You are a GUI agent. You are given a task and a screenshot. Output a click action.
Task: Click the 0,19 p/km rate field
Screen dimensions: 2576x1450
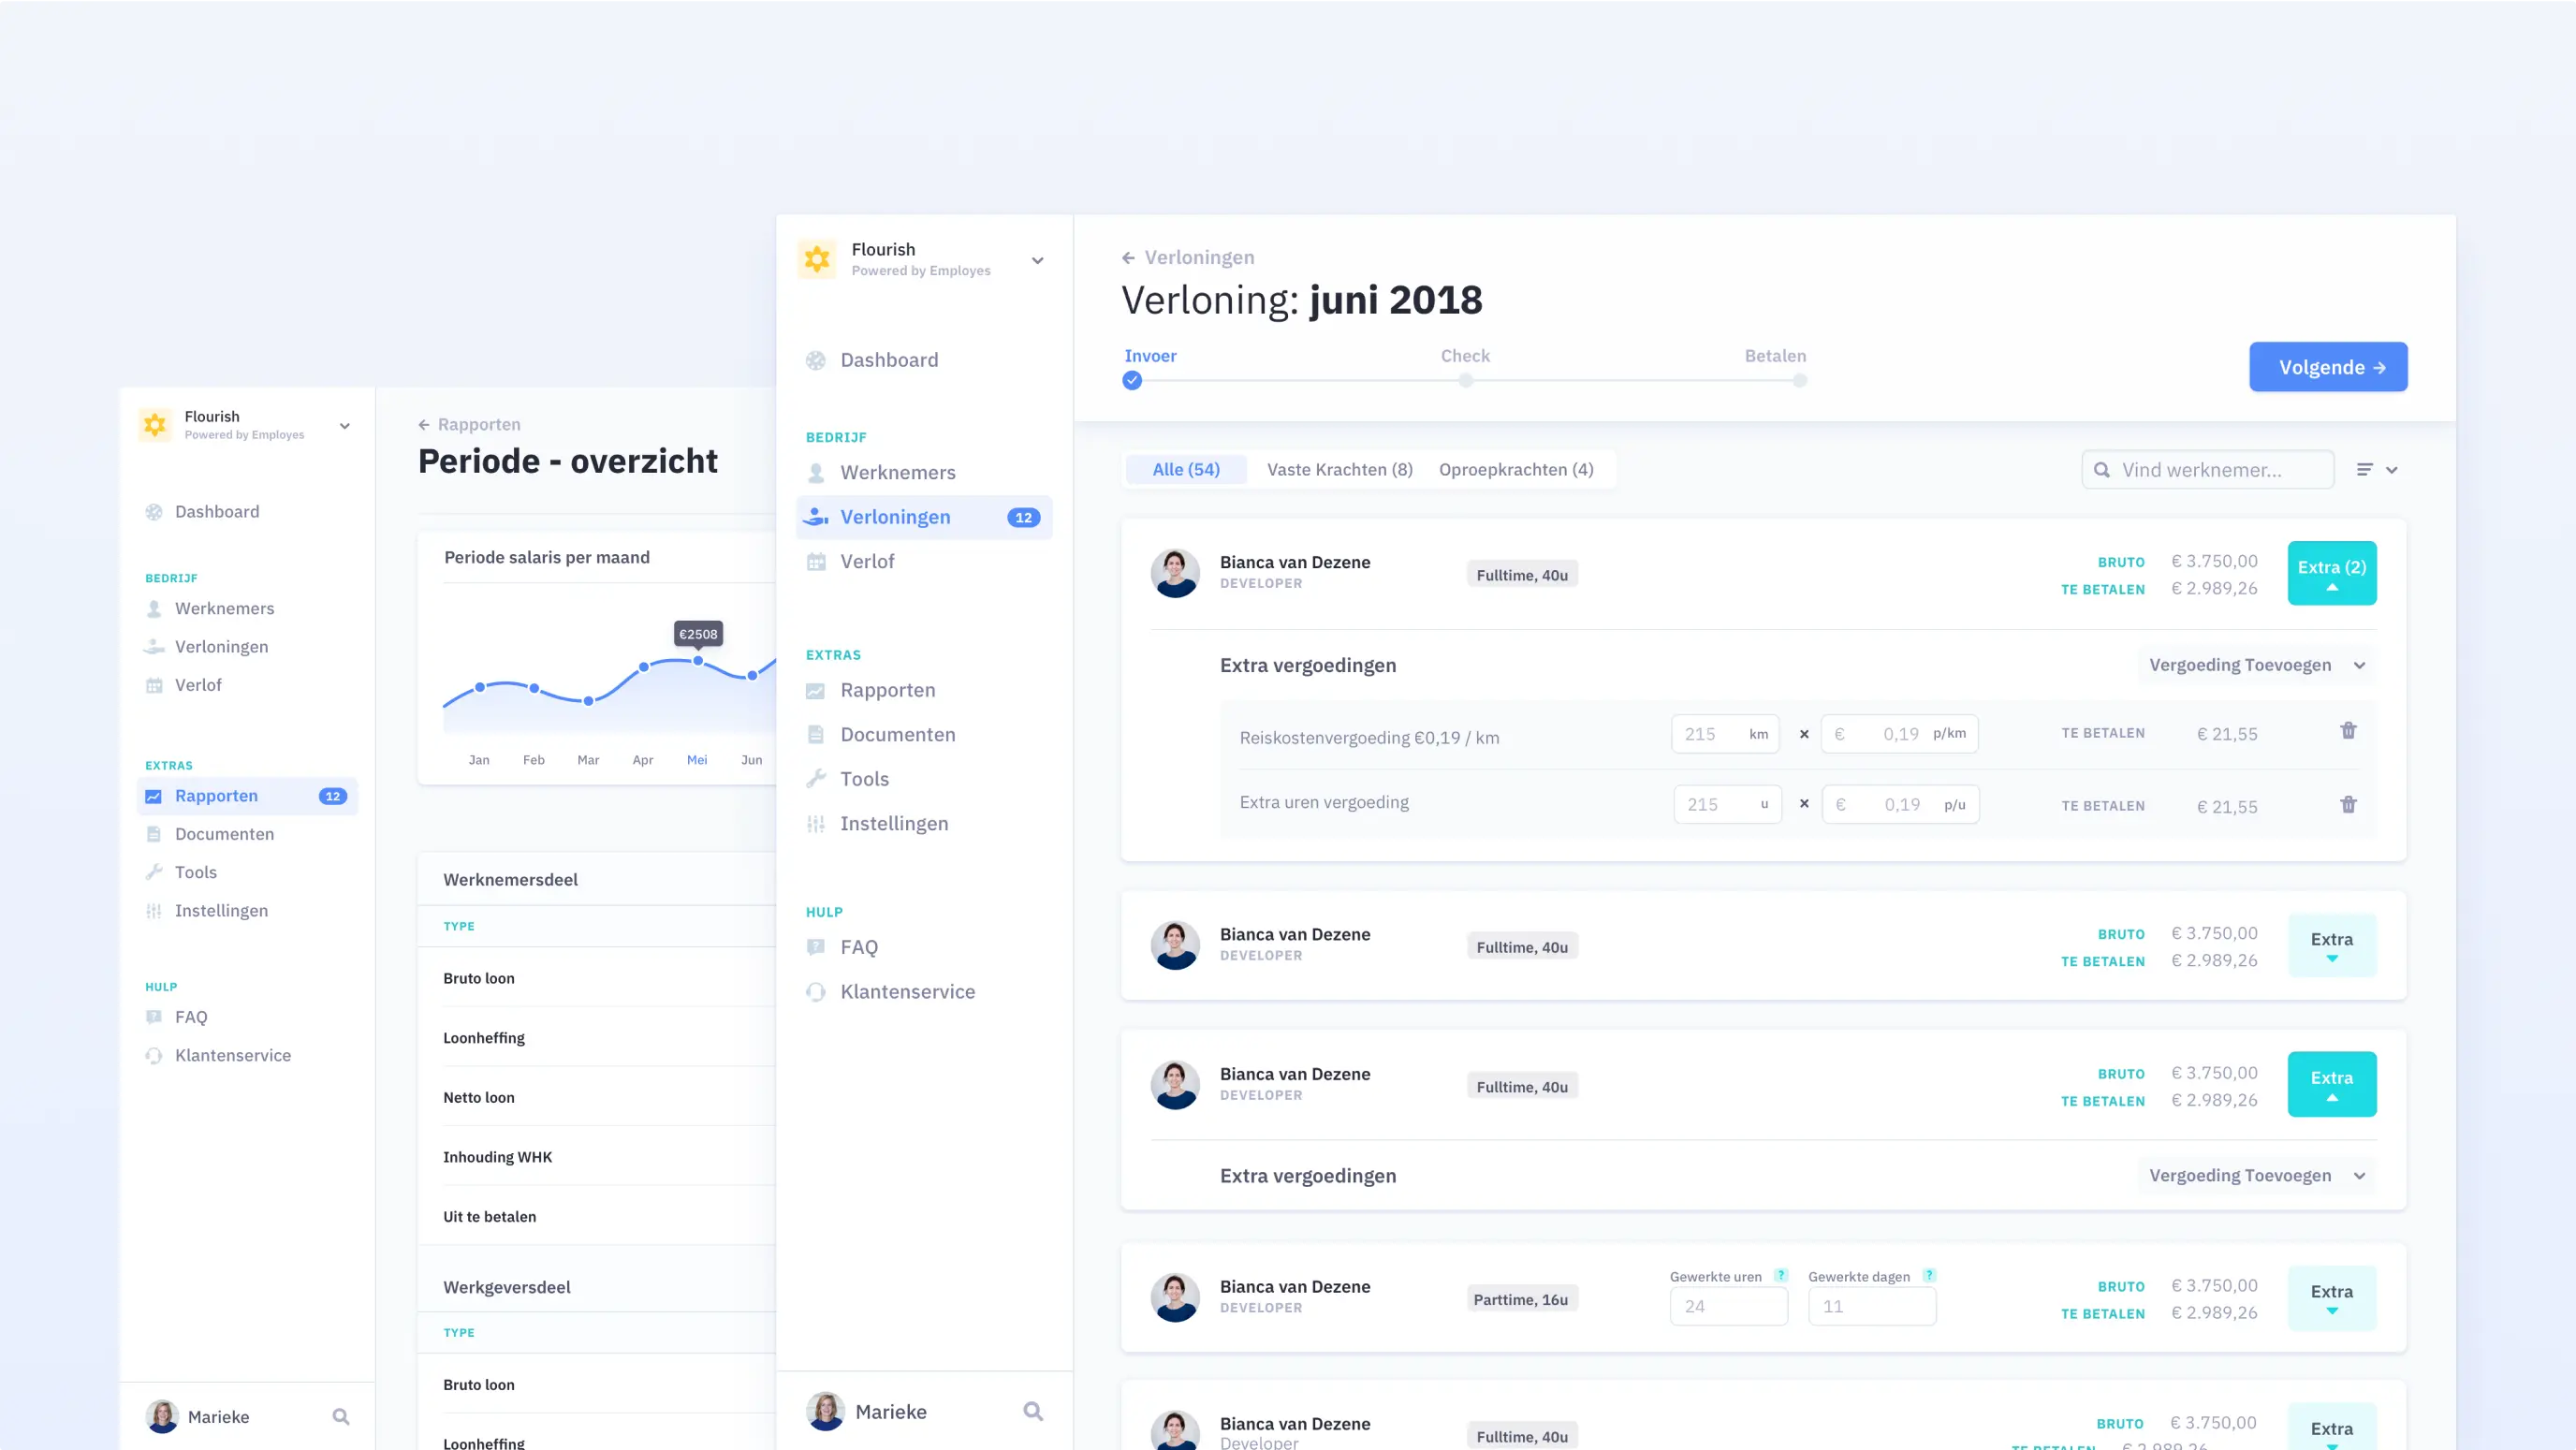[x=1899, y=734]
